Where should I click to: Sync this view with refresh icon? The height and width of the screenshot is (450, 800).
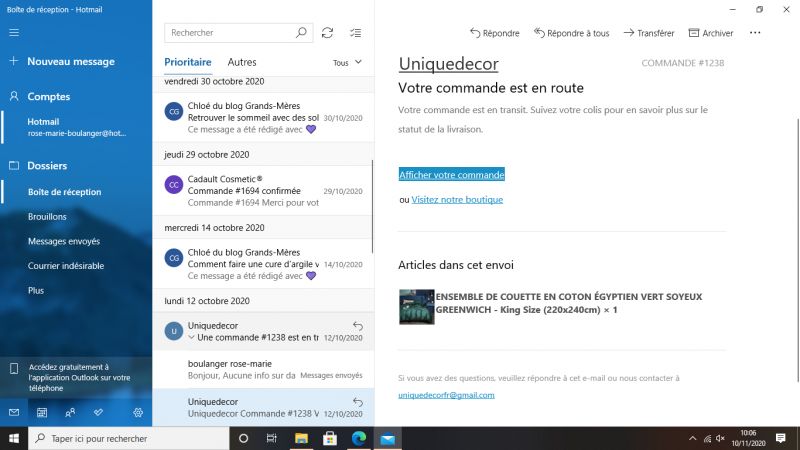coord(327,33)
